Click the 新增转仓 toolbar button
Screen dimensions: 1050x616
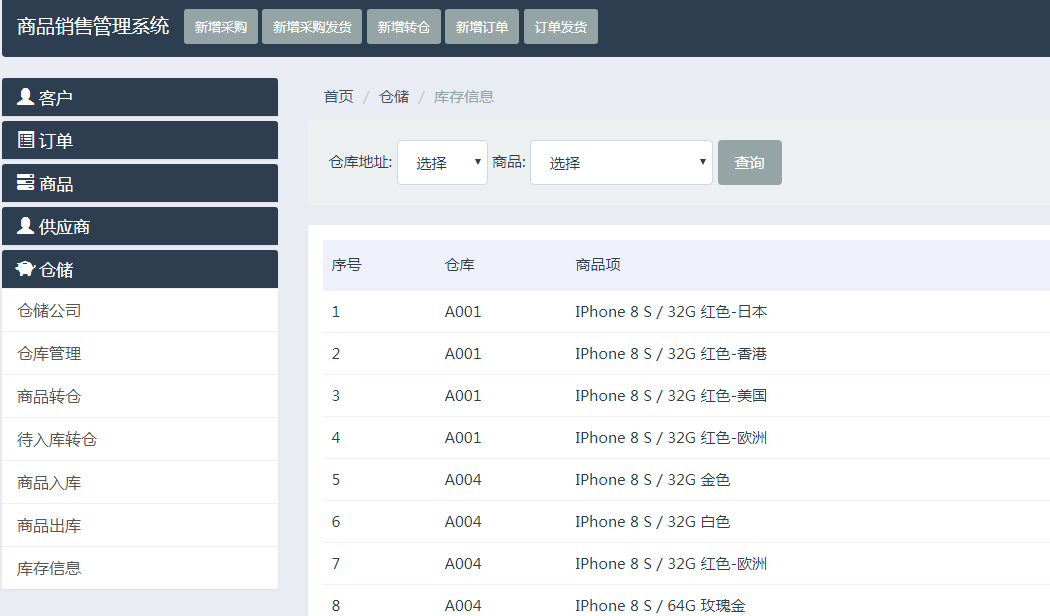click(x=404, y=27)
